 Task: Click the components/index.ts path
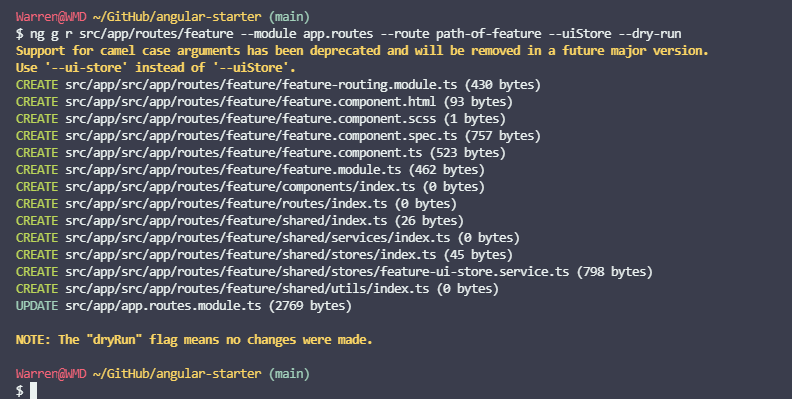(x=240, y=187)
